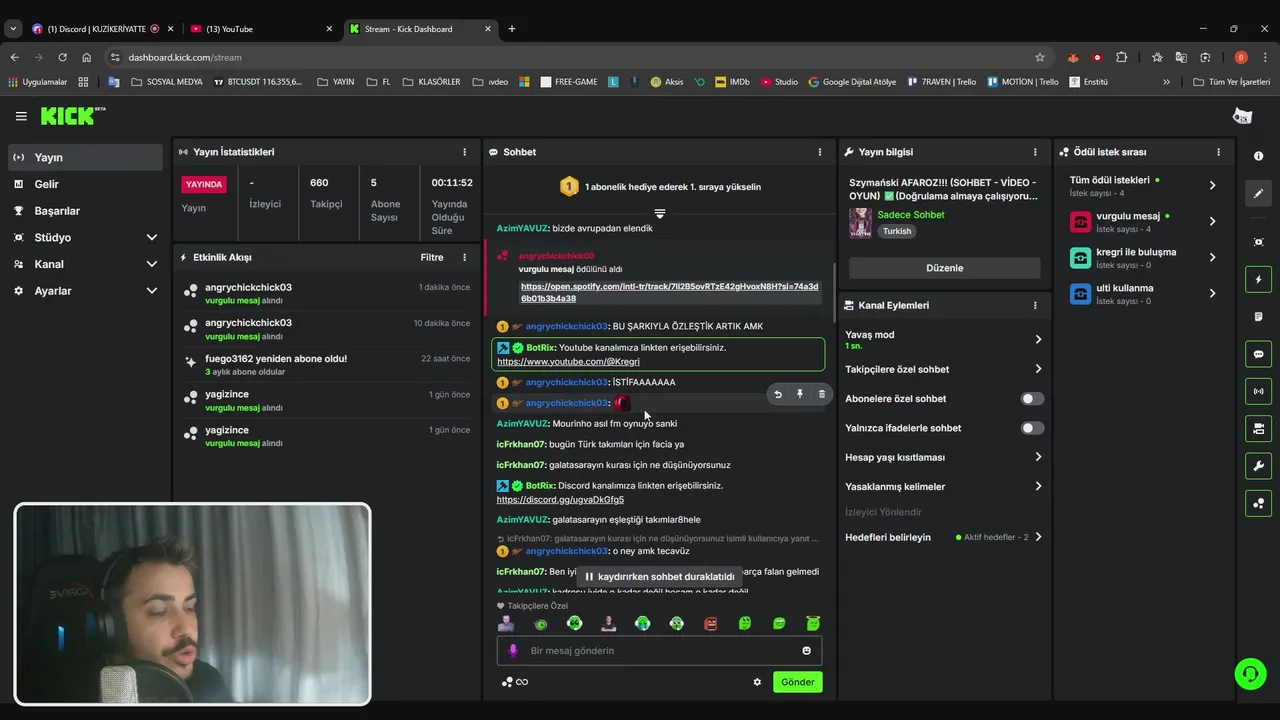
Task: Click the browser address bar with dashboard.kick.com/stream
Action: (x=575, y=57)
